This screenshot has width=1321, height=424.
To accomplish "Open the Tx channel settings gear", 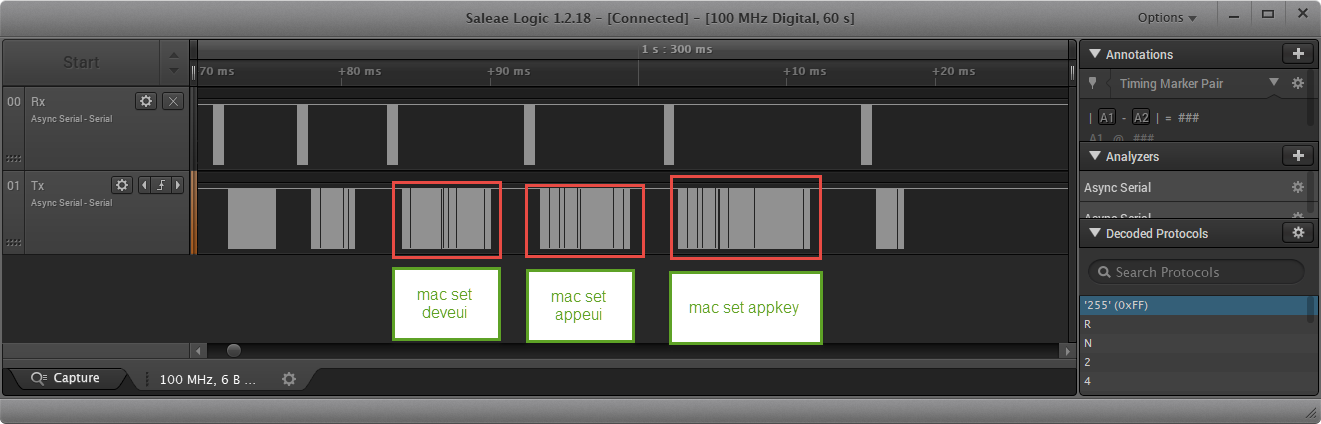I will (122, 185).
